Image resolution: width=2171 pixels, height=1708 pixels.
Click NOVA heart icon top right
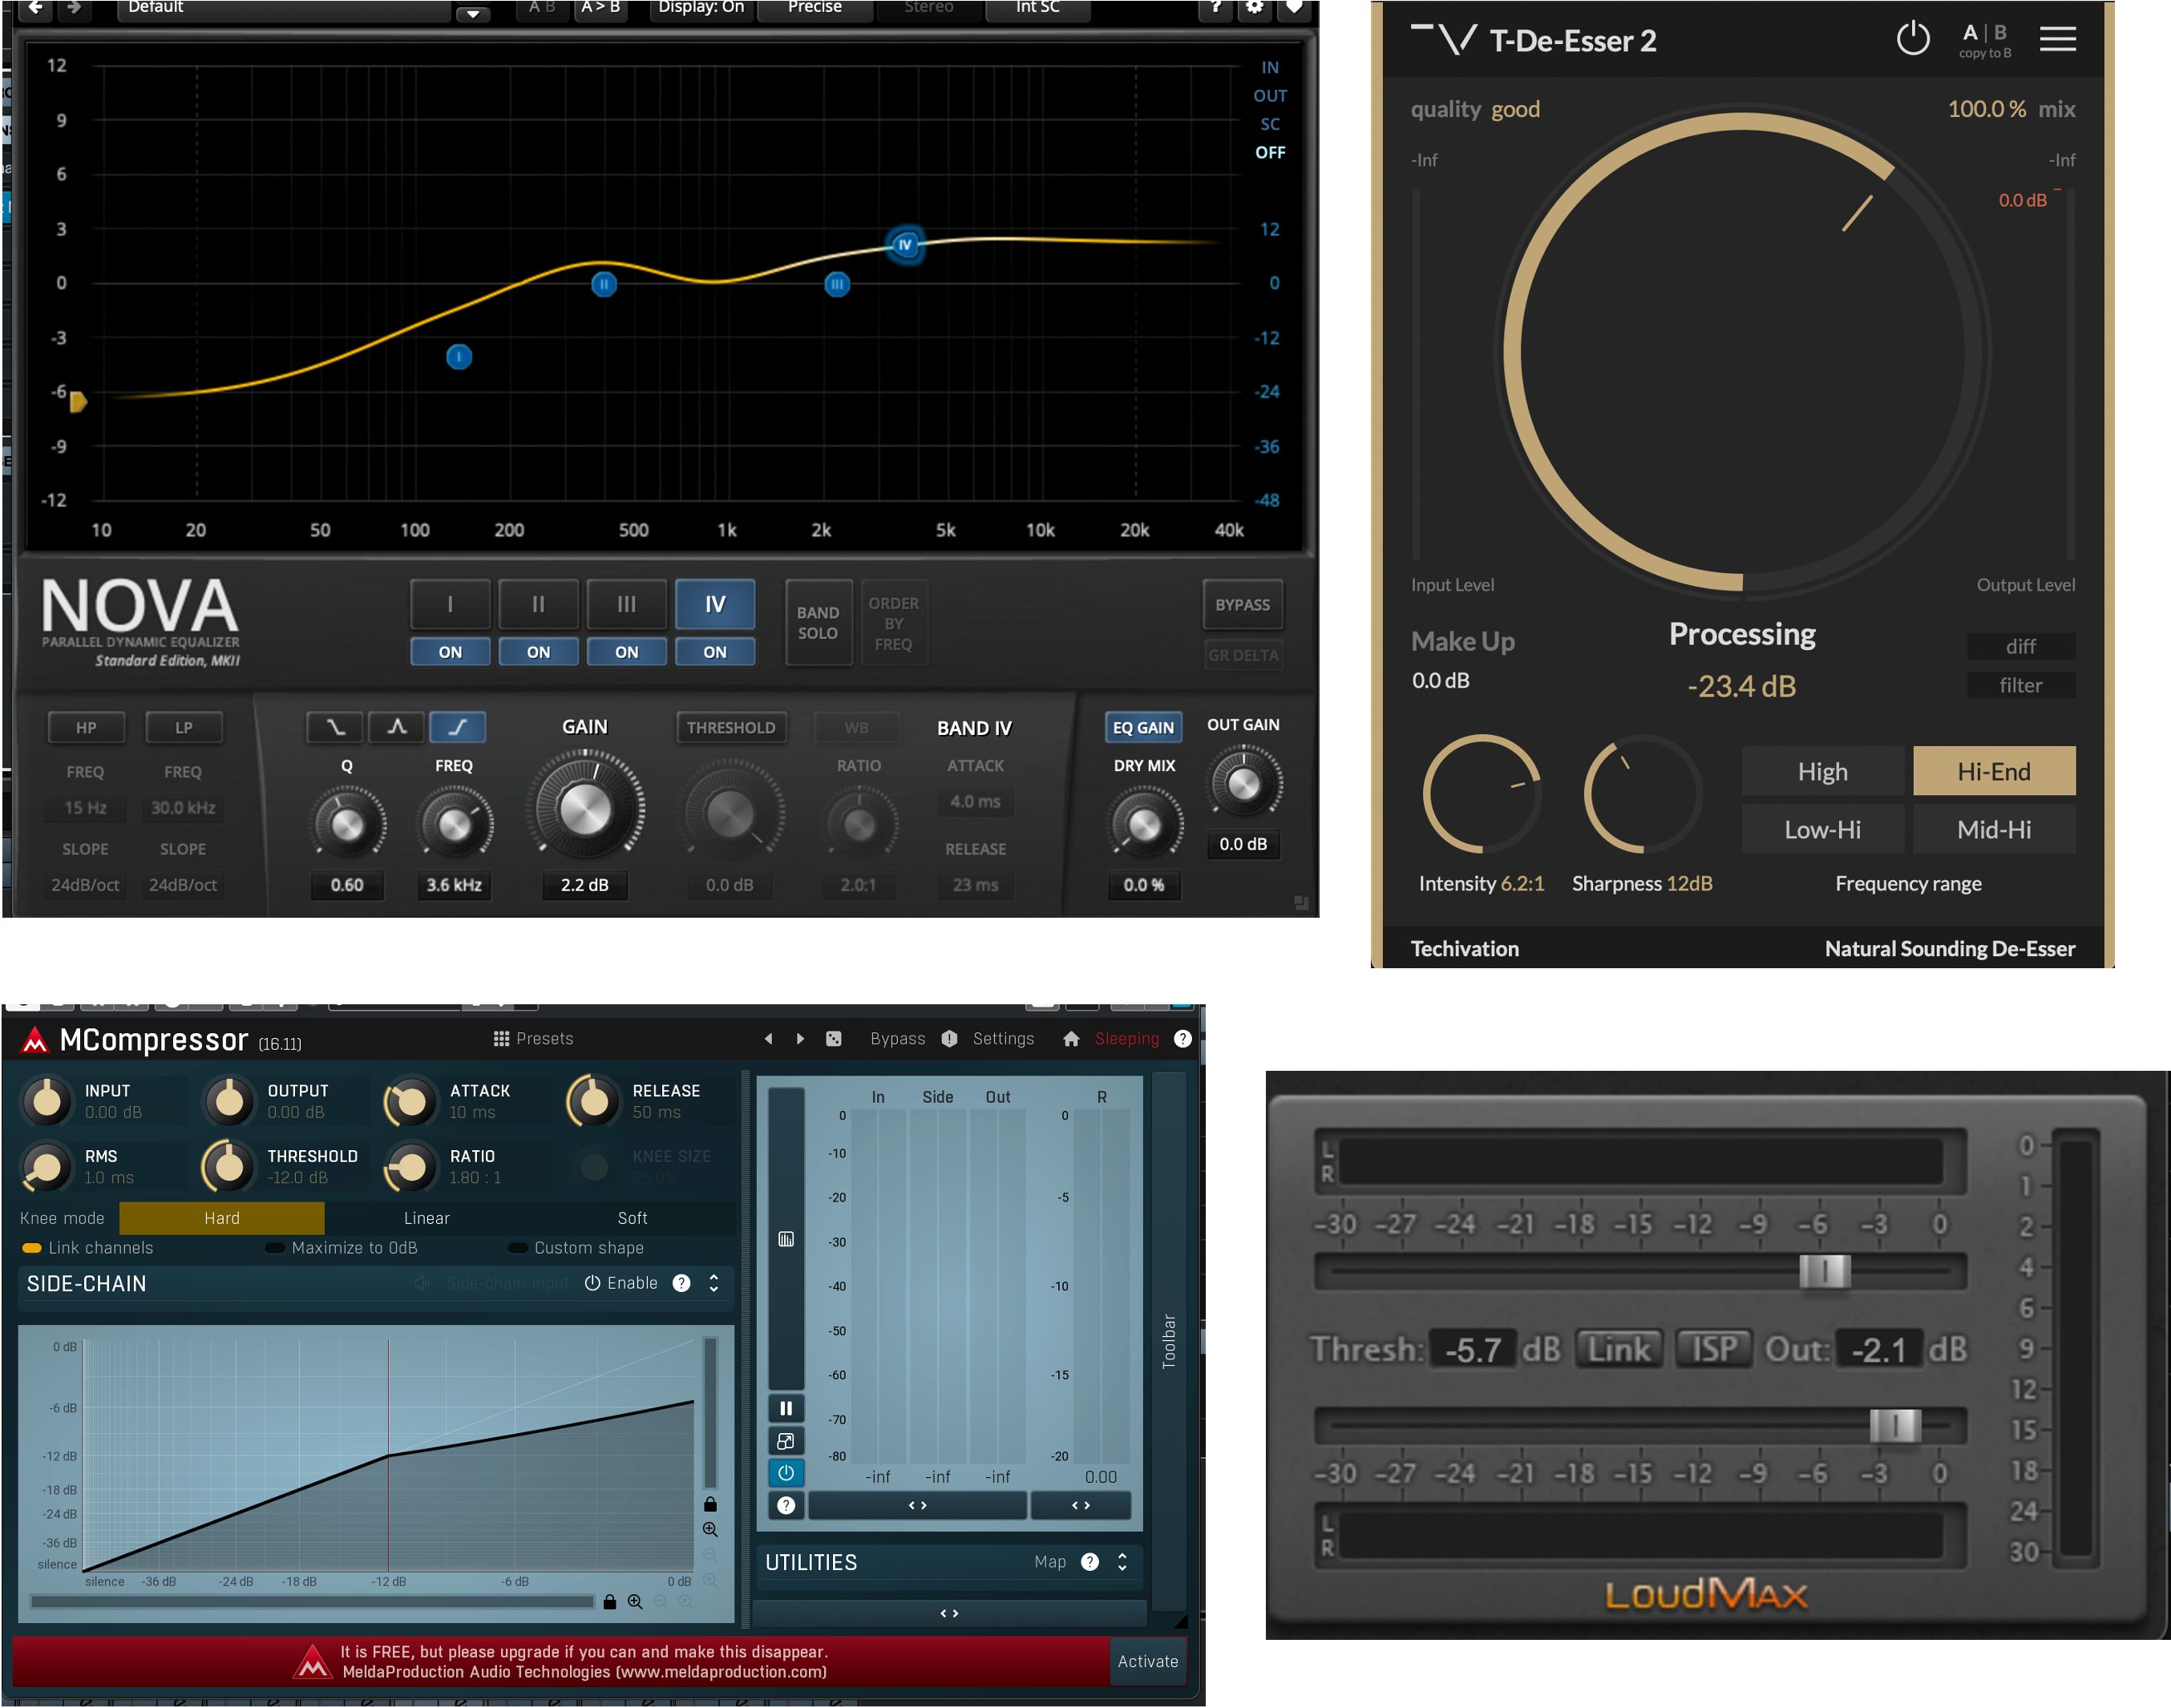pyautogui.click(x=1293, y=7)
